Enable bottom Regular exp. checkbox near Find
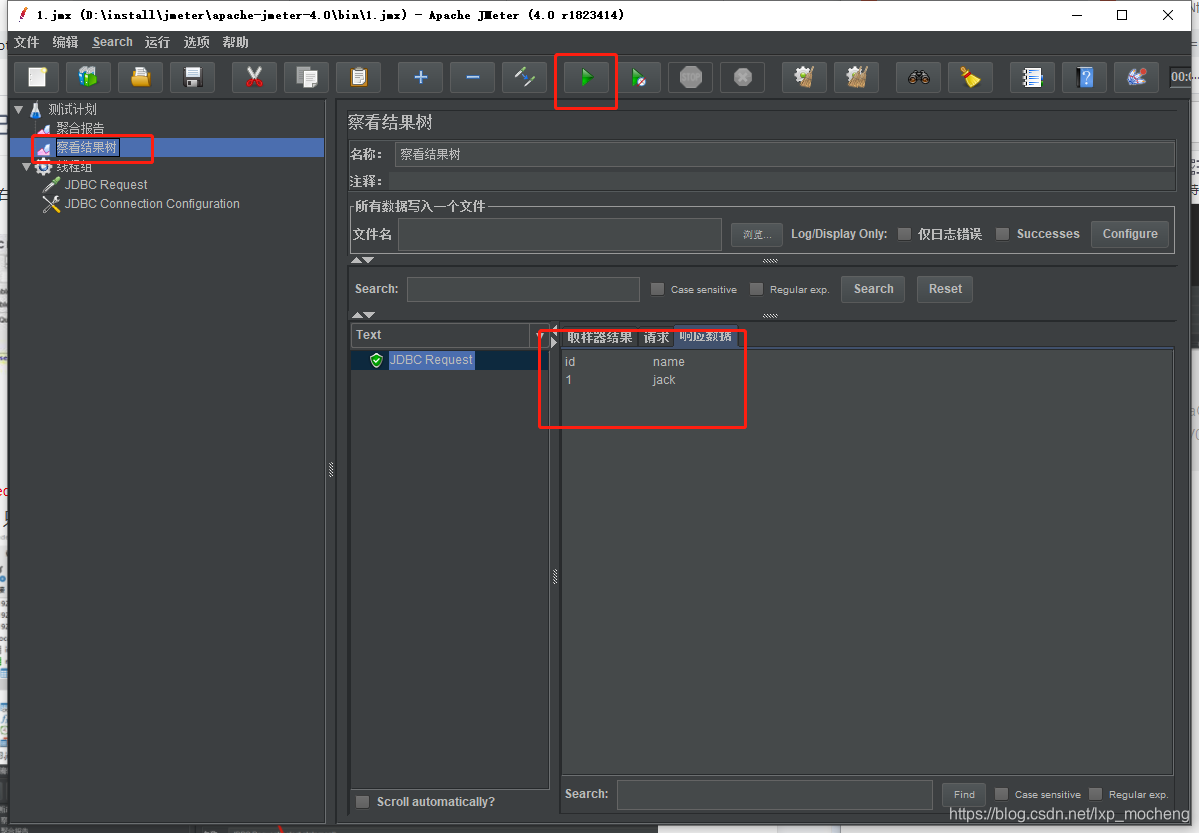Viewport: 1199px width, 833px height. tap(1095, 794)
